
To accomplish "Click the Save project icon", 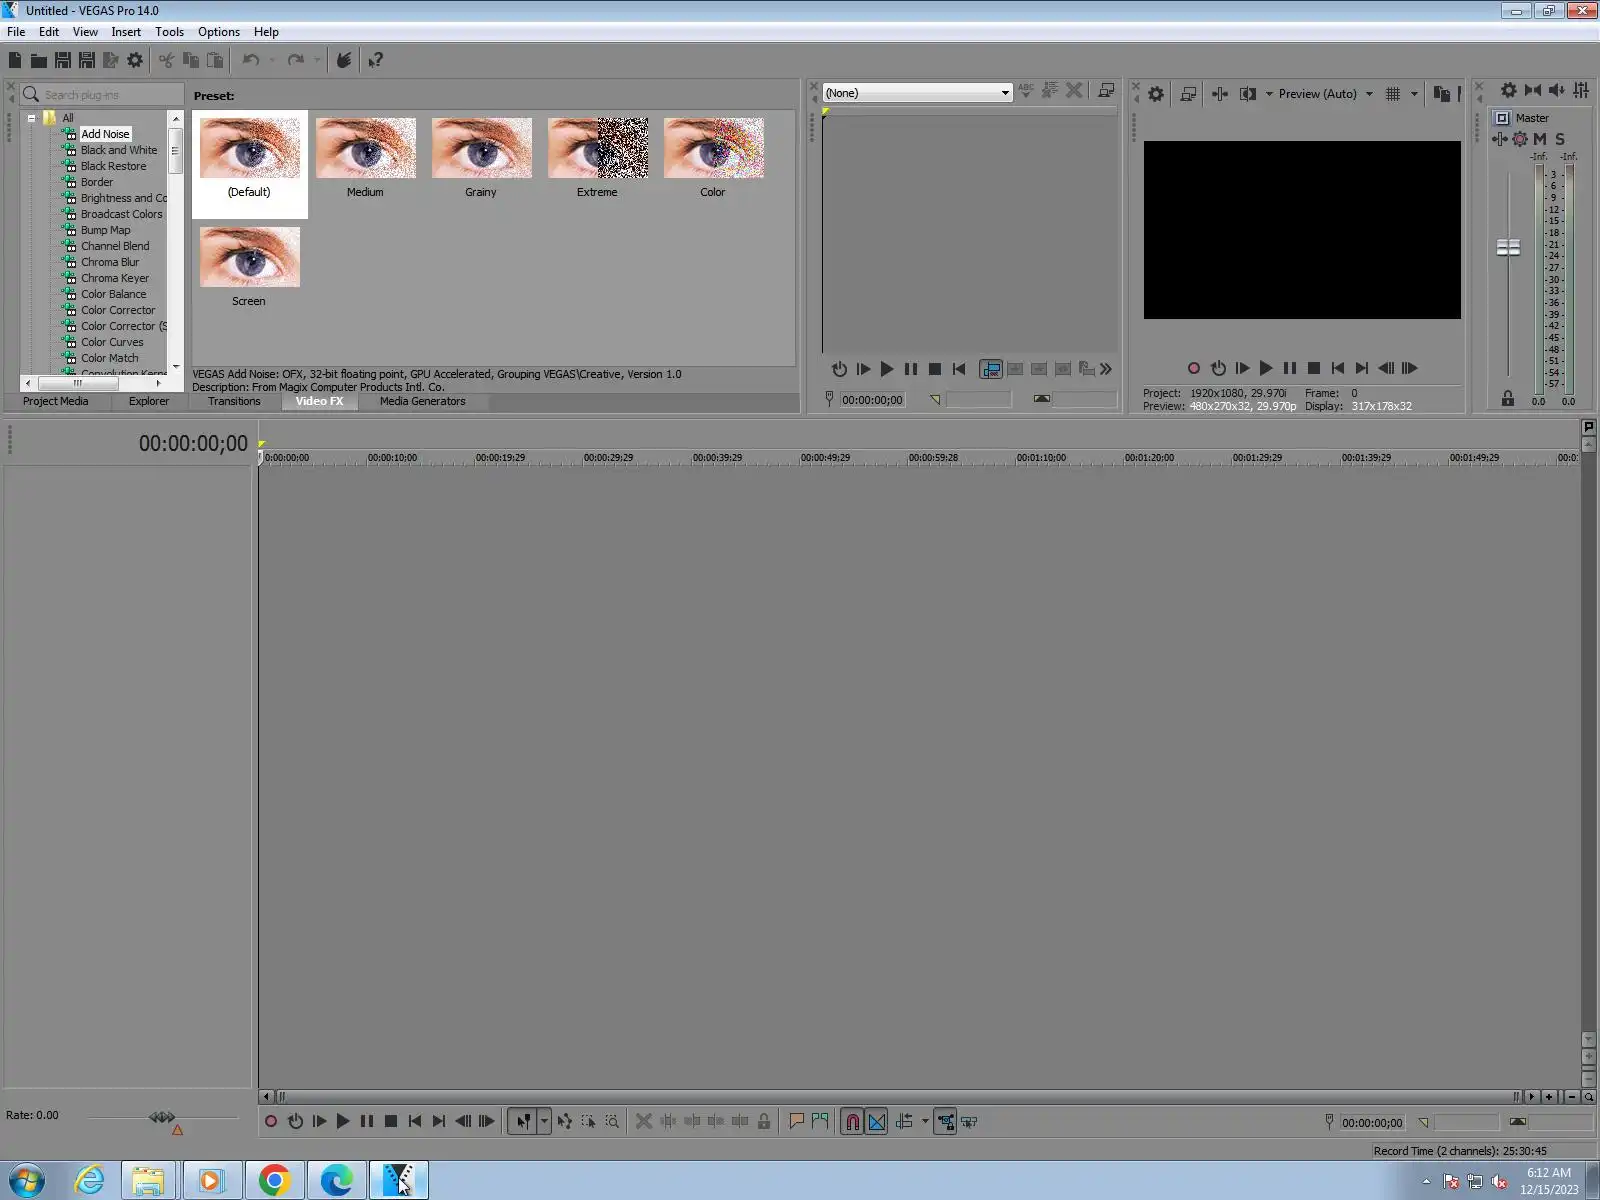I will pos(63,60).
